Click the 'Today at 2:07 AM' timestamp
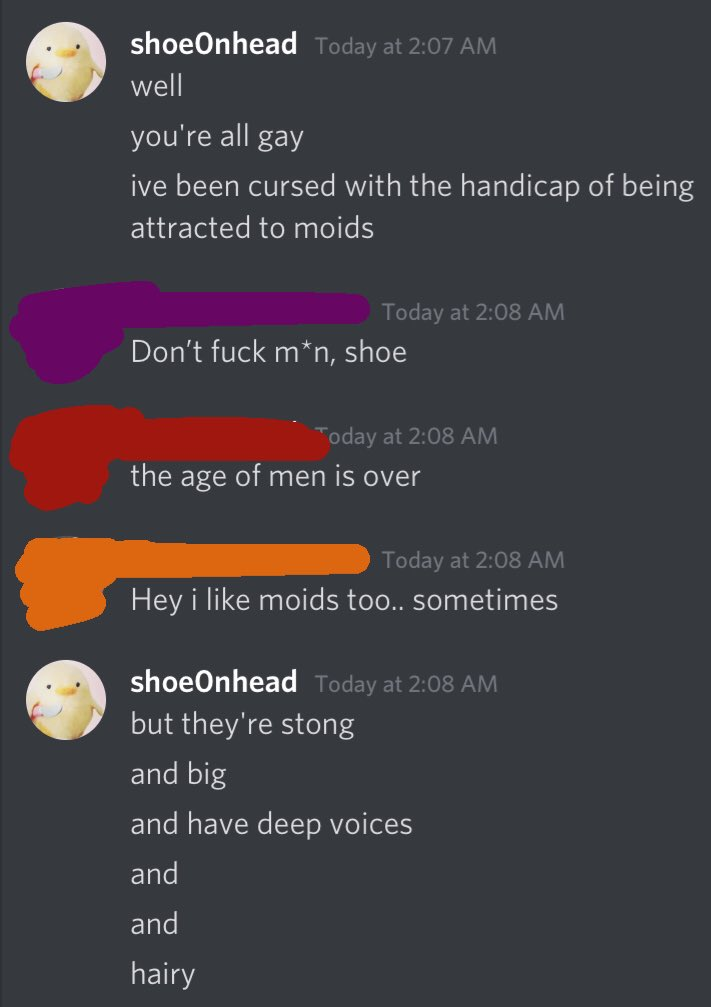 (405, 46)
